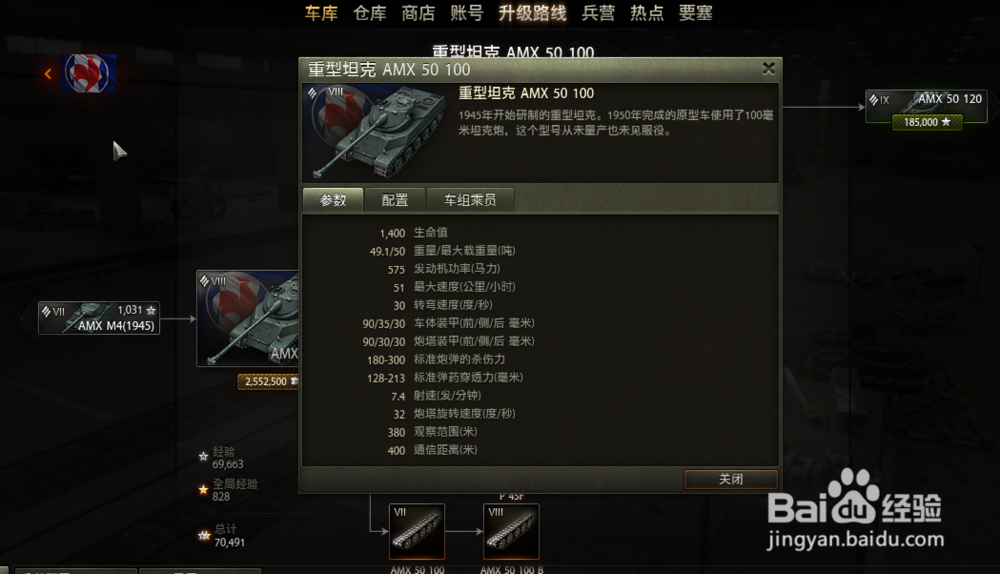The height and width of the screenshot is (574, 1000).
Task: Click the tier VIII AMX 50 100 B tracks module
Action: click(511, 531)
